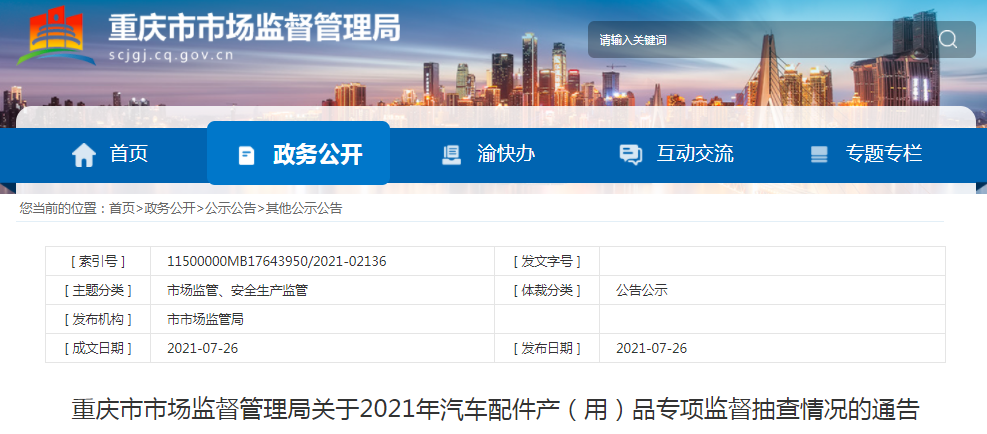Go to 首页 in the breadcrumb
Viewport: 987px width, 434px height.
click(x=122, y=208)
